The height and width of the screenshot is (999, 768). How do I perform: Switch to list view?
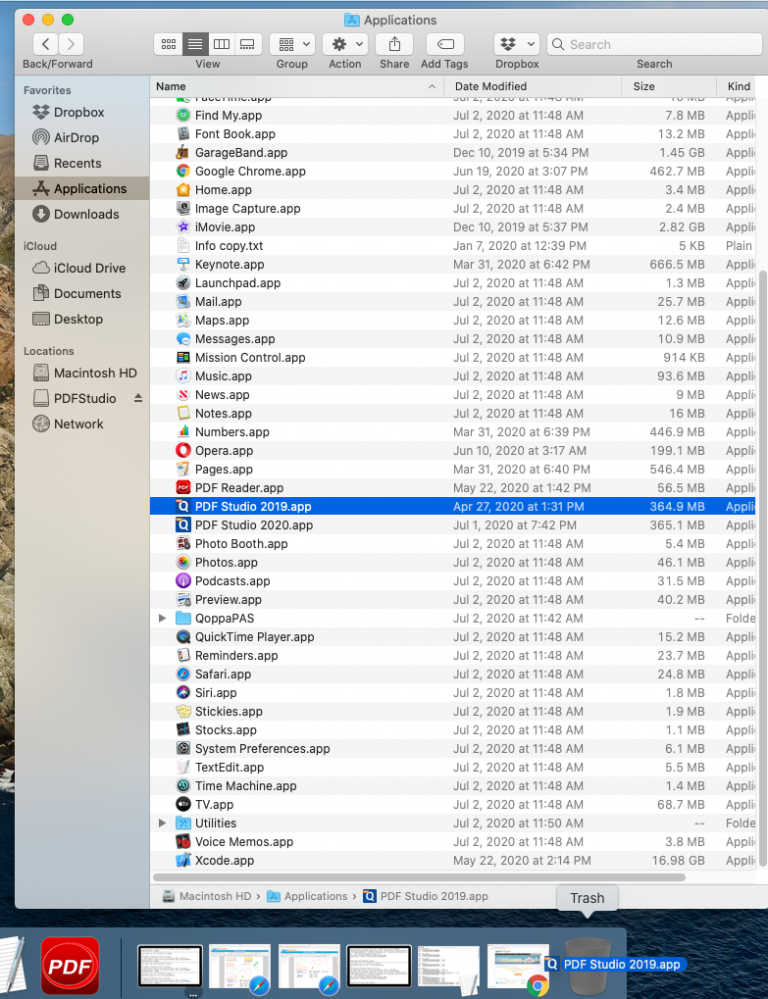click(195, 44)
